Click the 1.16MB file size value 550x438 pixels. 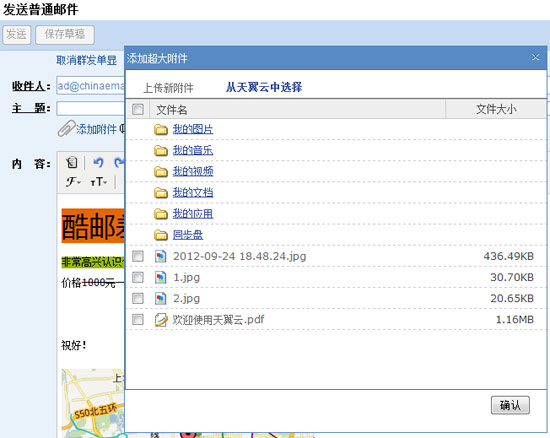(515, 319)
